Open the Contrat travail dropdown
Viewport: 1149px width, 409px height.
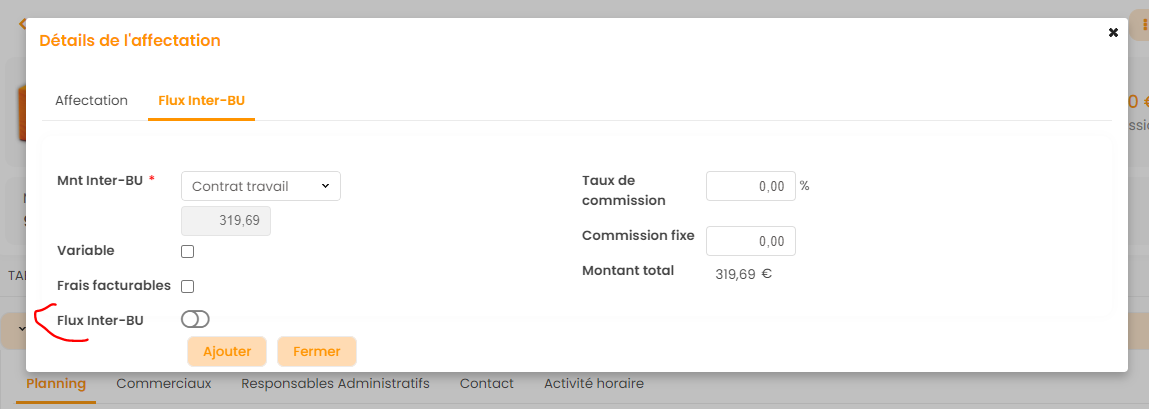(x=260, y=186)
